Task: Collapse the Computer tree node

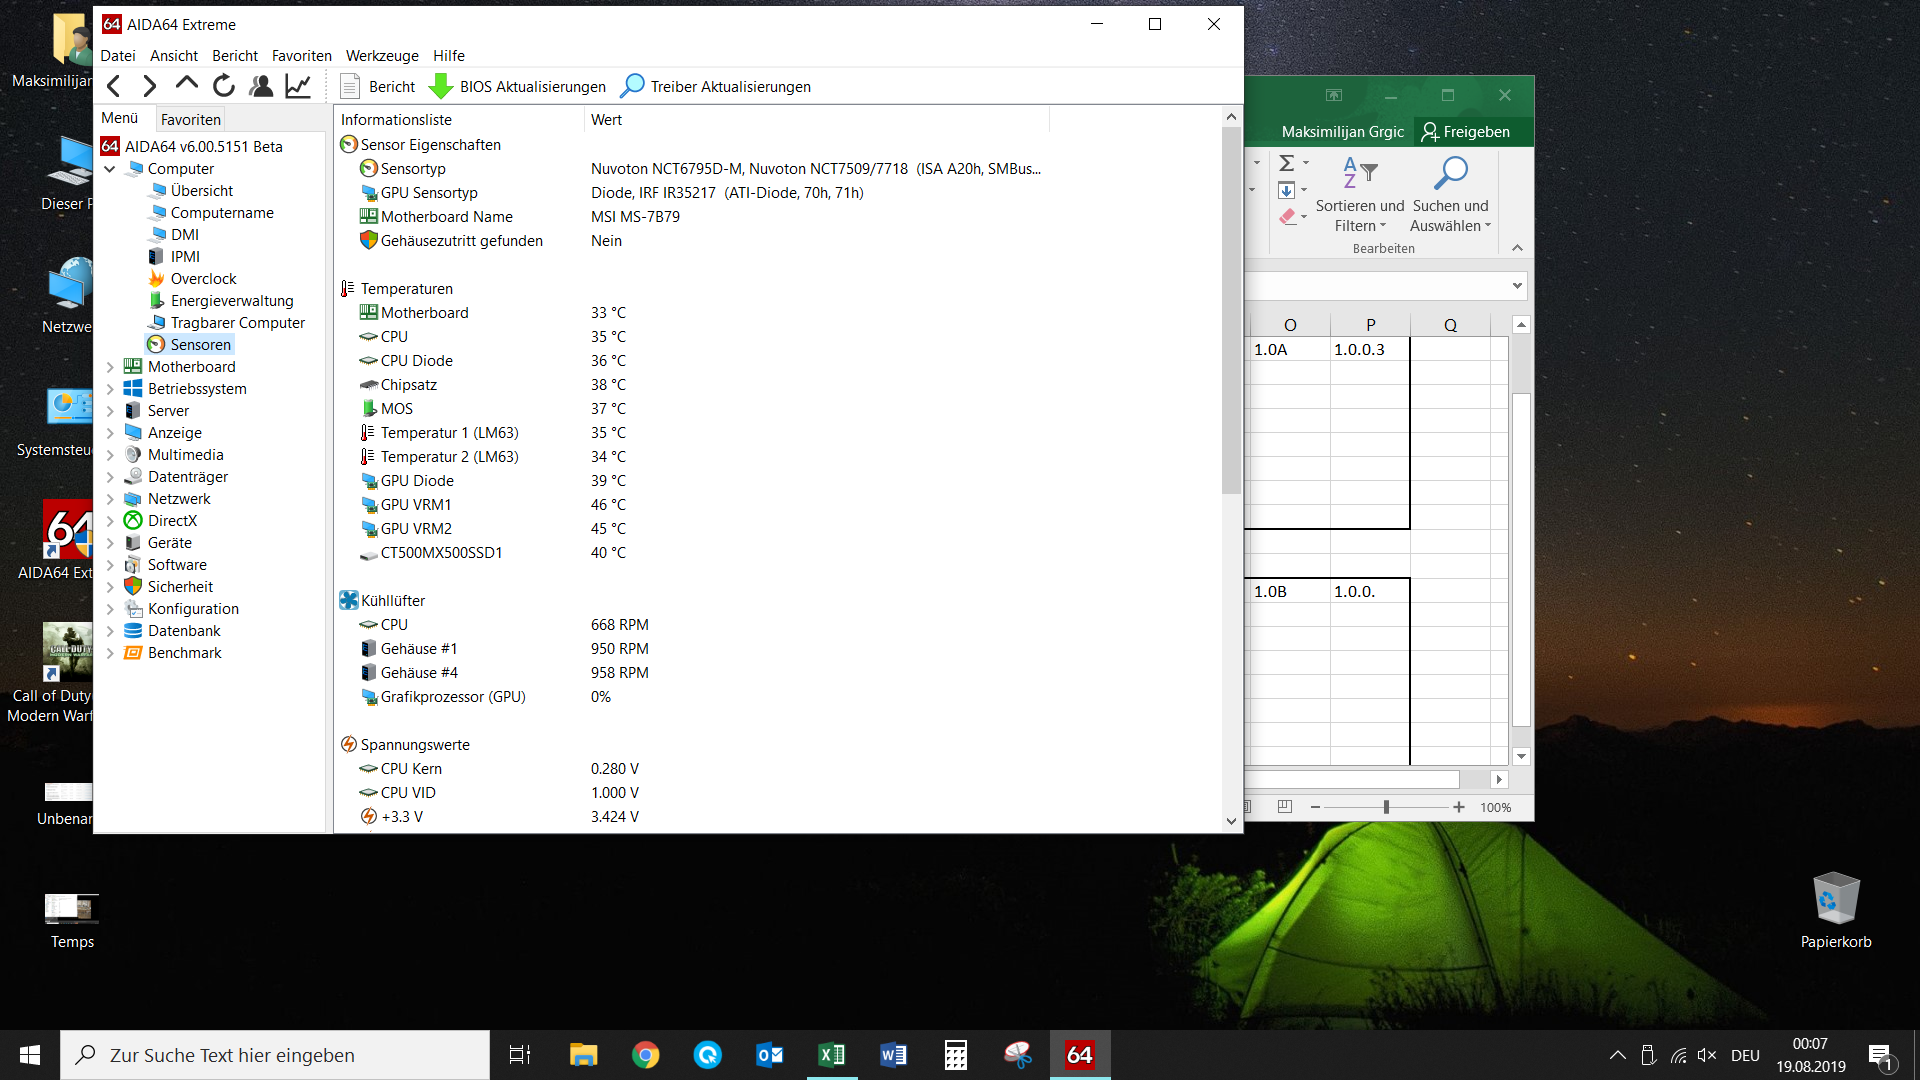Action: pos(110,169)
